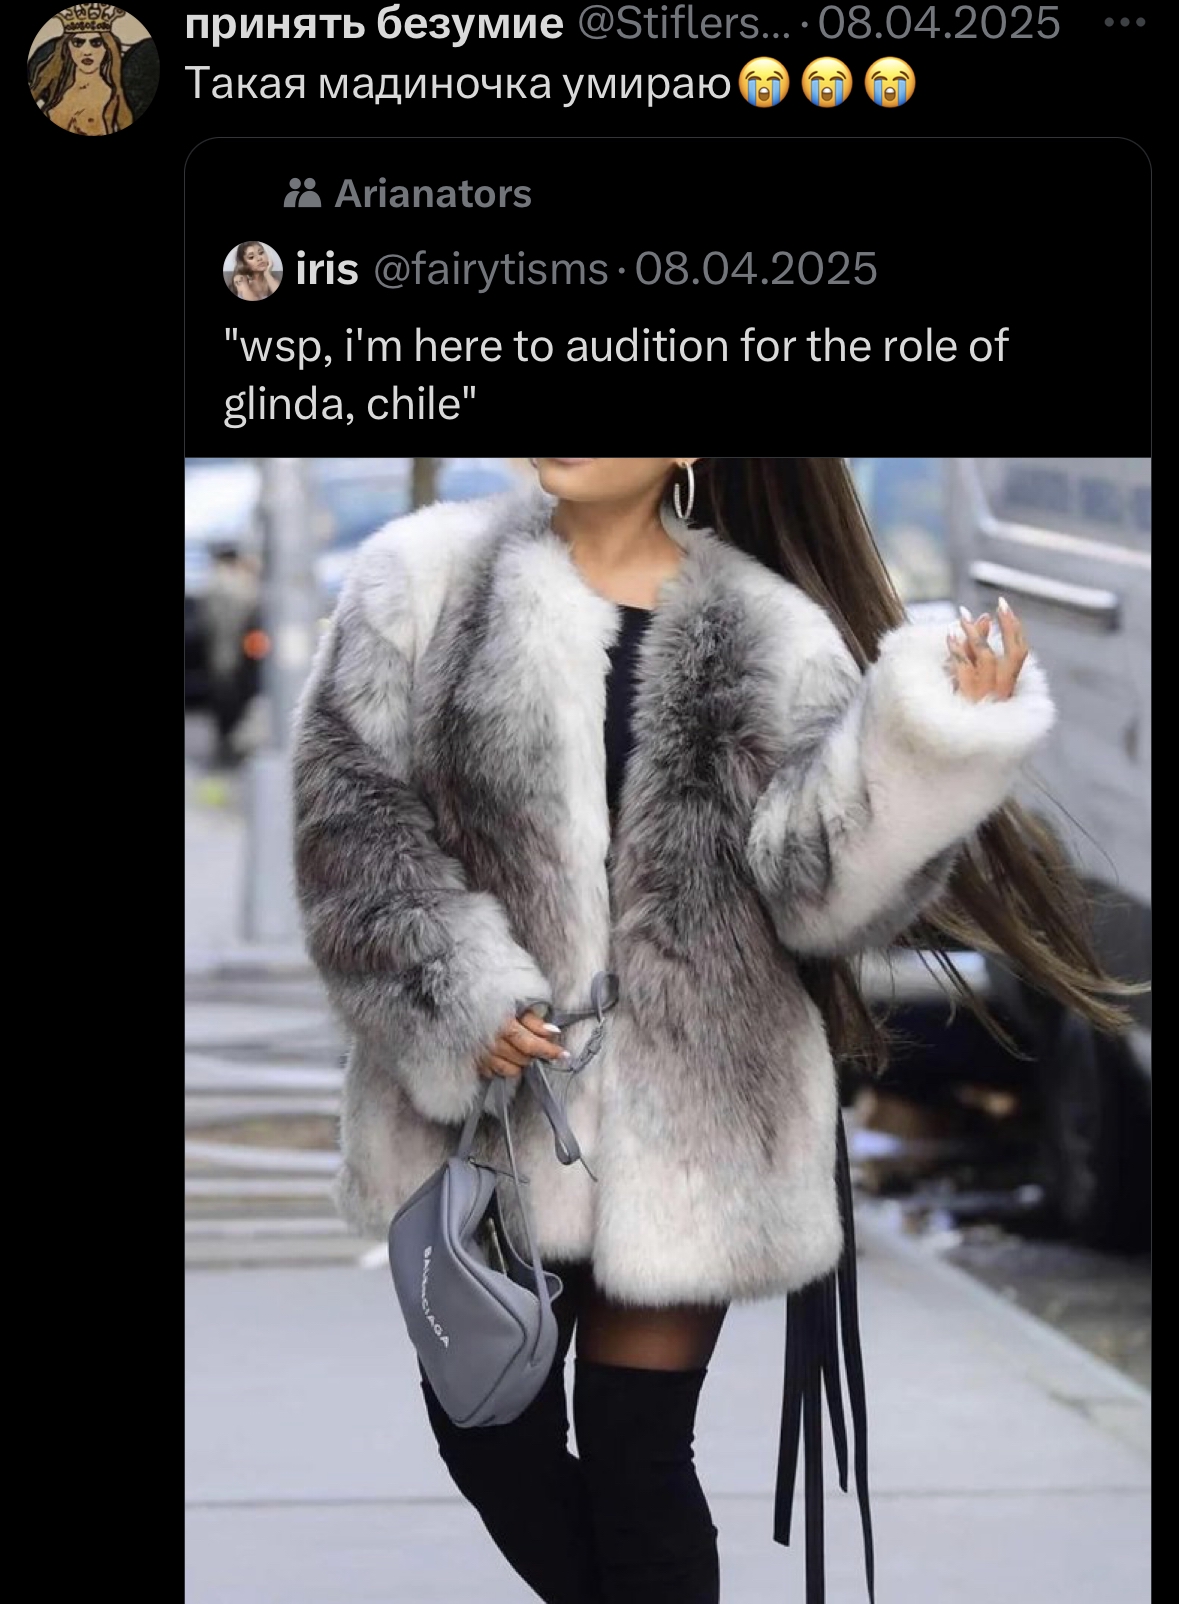Open the @Stiflers… handle
1179x1604 pixels.
tap(687, 23)
